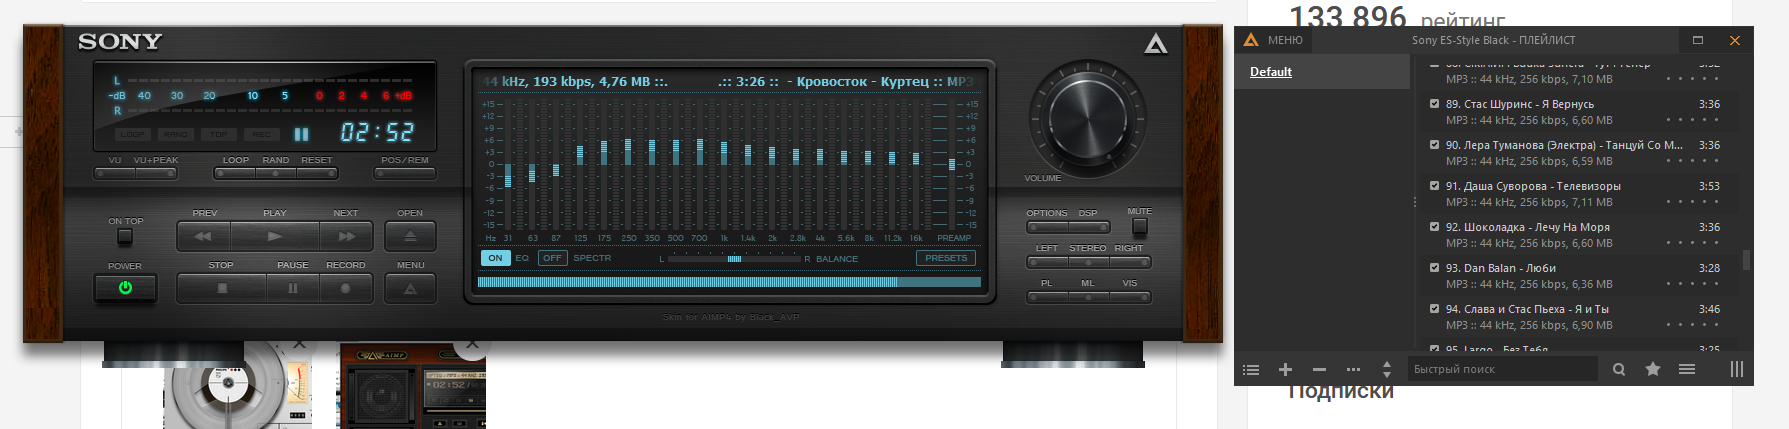Skip back with the PREV button
Viewport: 1789px width, 429px height.
204,237
